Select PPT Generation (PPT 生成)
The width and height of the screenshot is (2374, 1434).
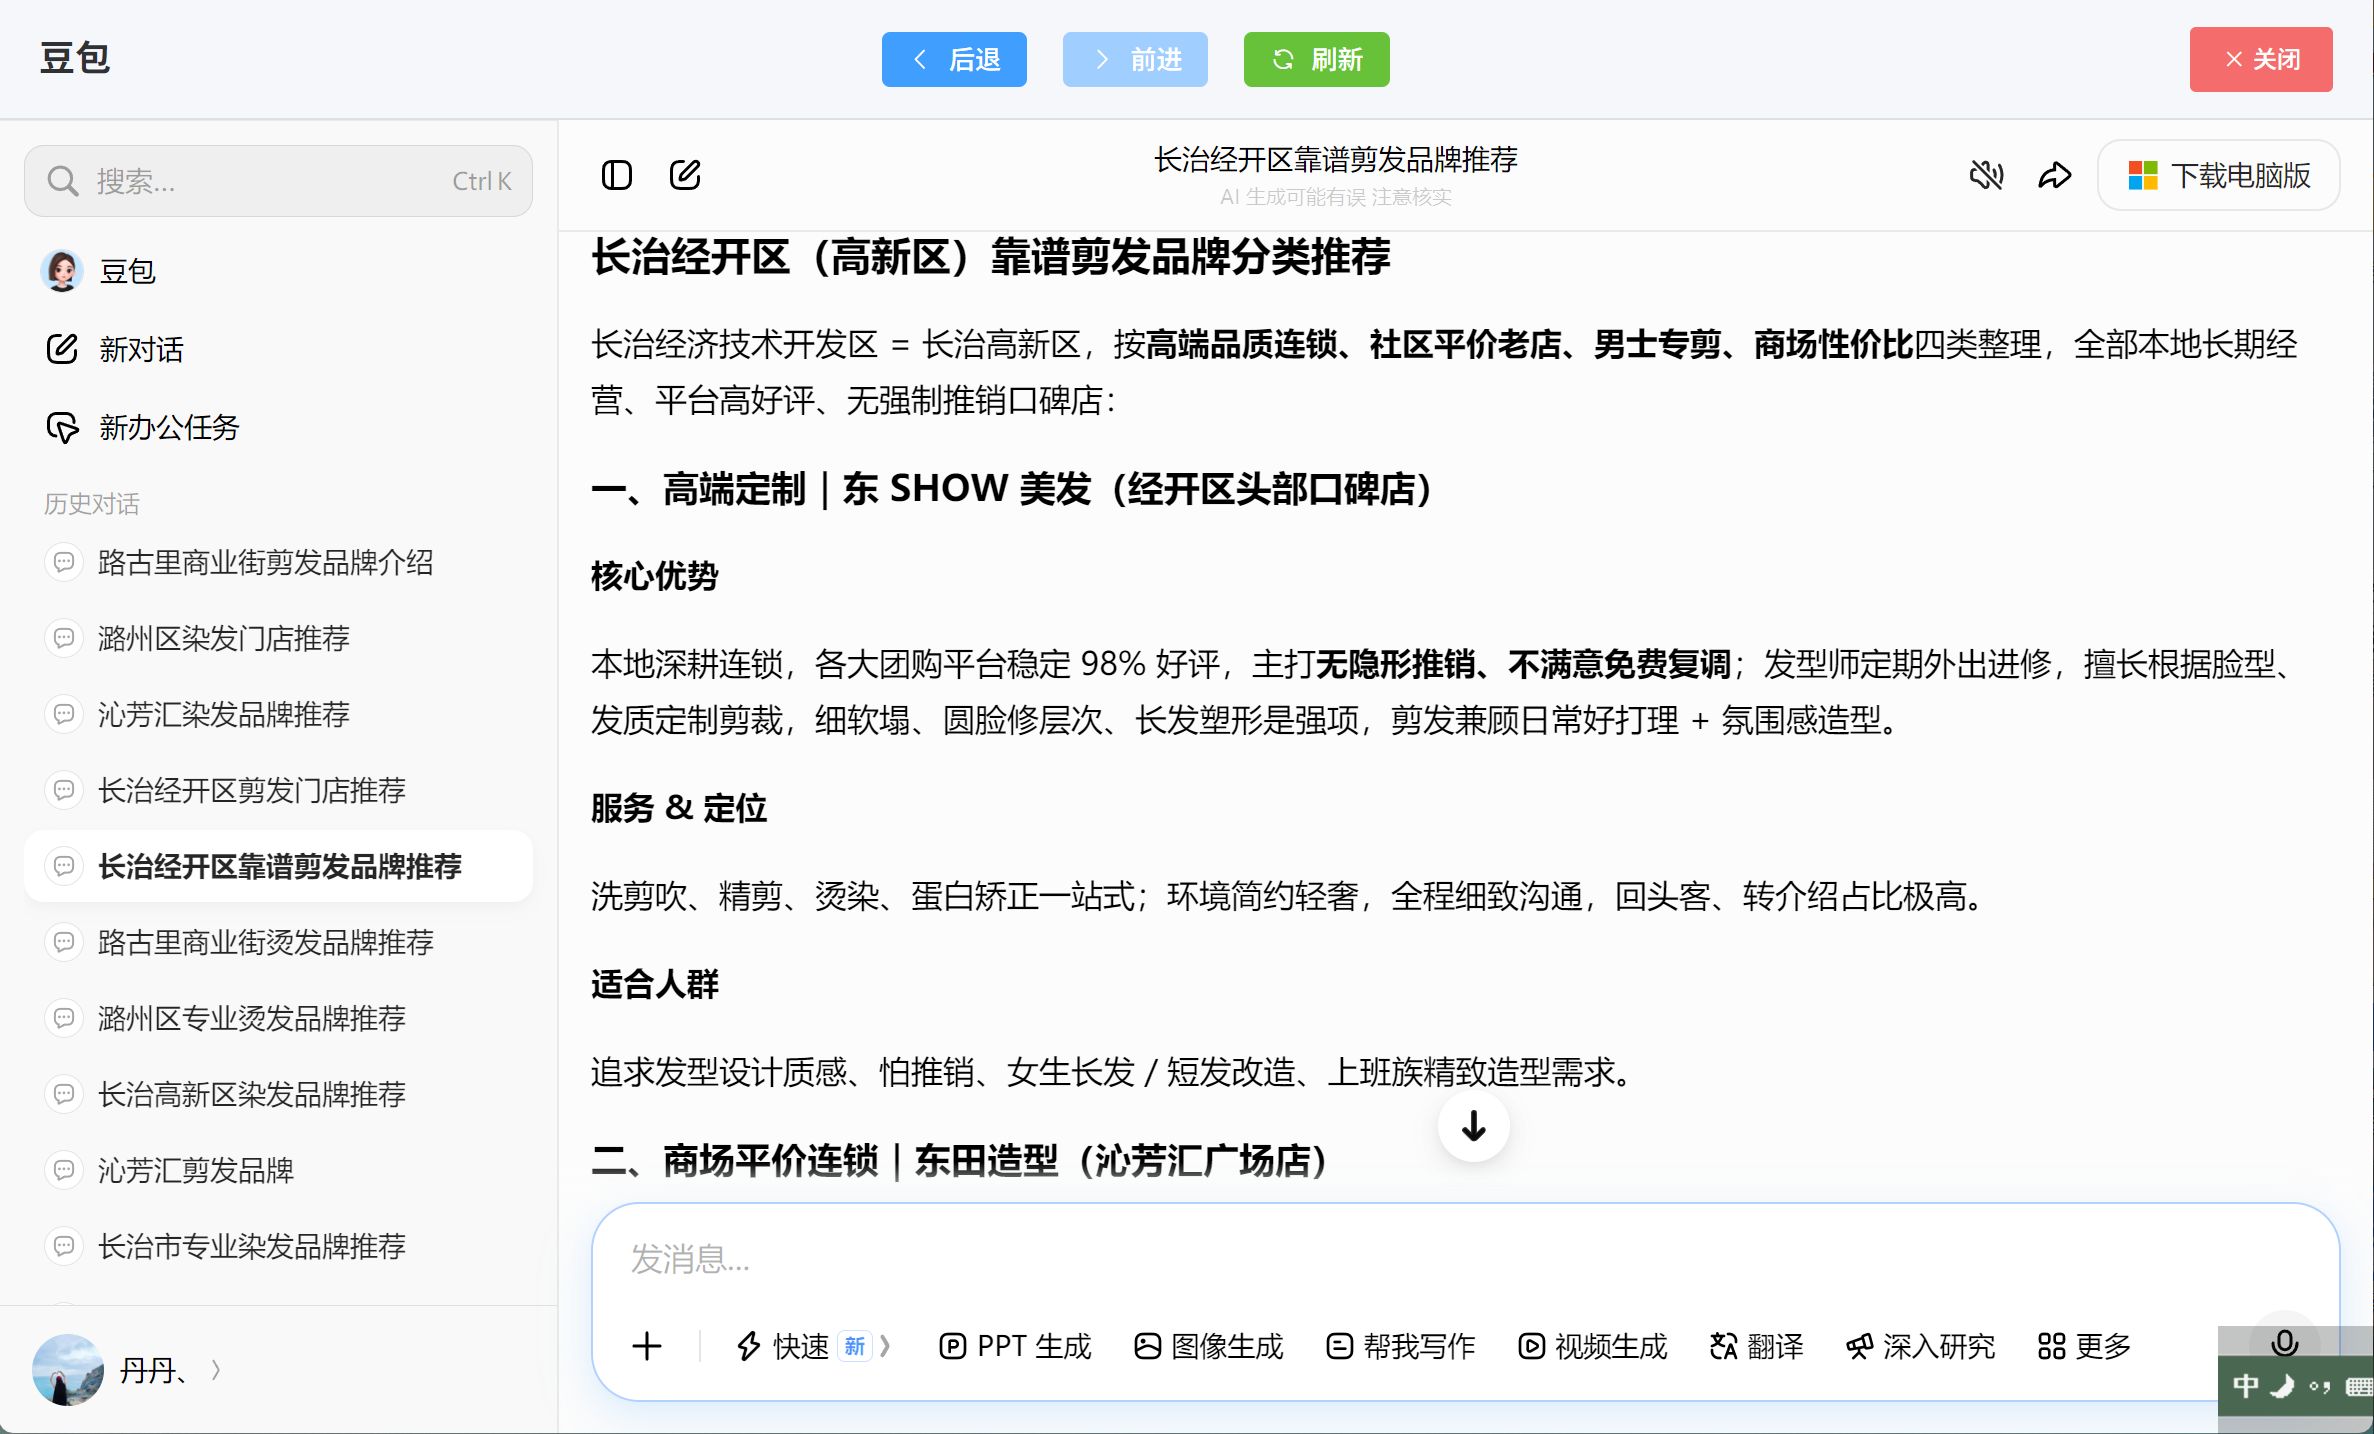pyautogui.click(x=1014, y=1346)
